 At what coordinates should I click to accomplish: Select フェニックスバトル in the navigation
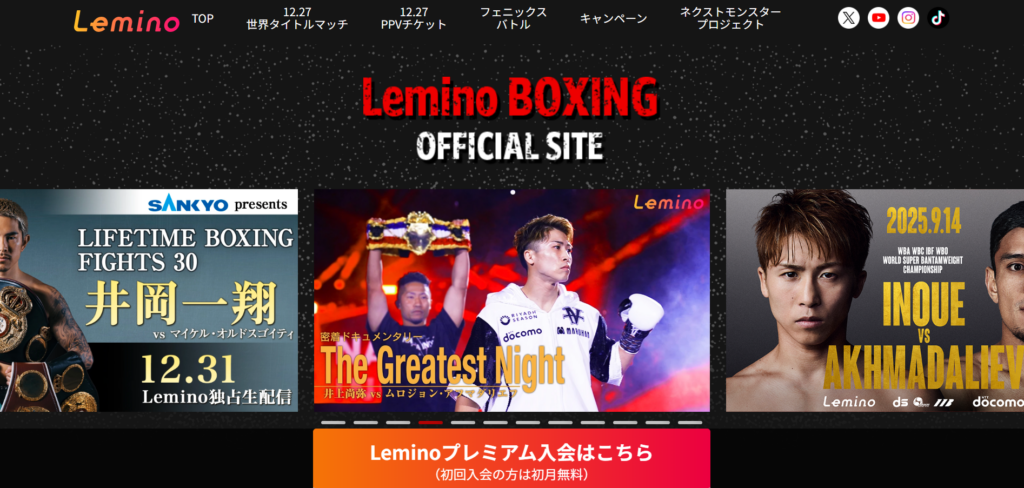(513, 18)
